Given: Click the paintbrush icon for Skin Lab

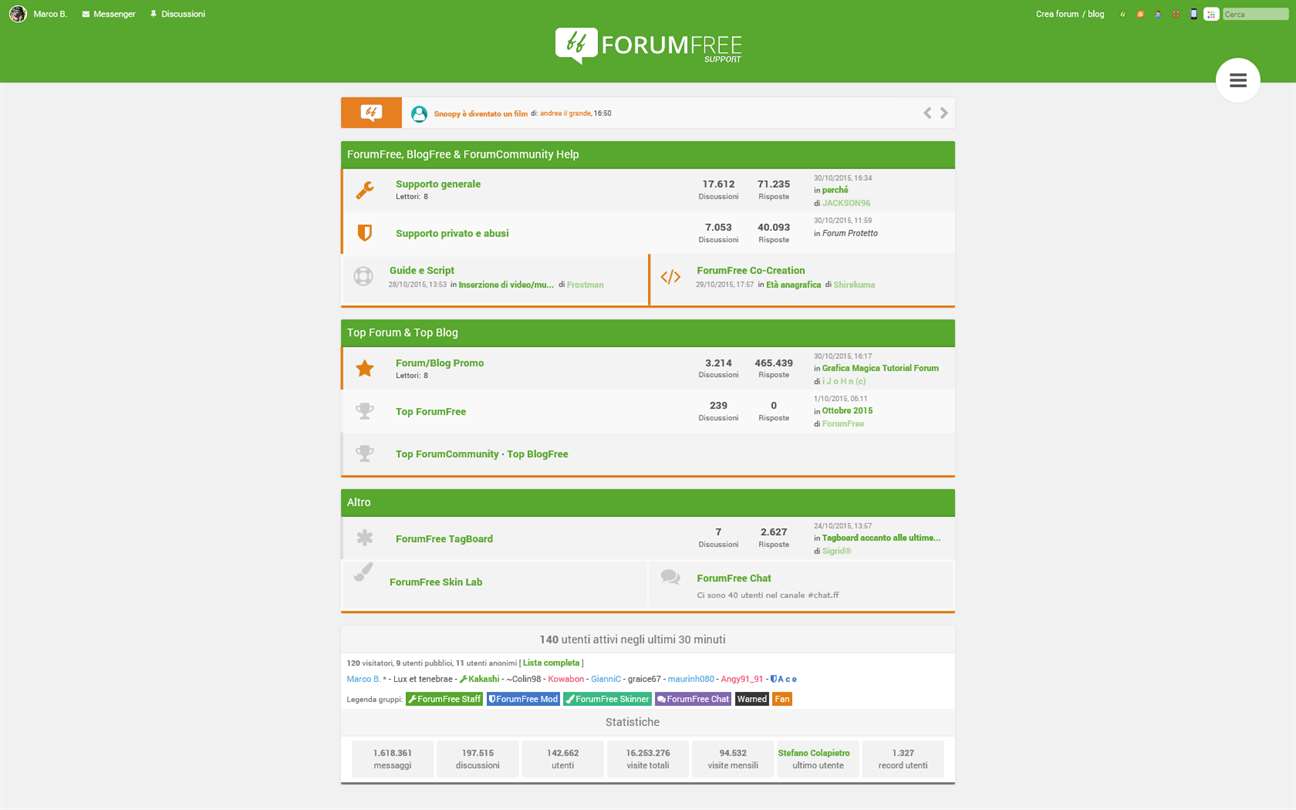Looking at the screenshot, I should coord(363,573).
